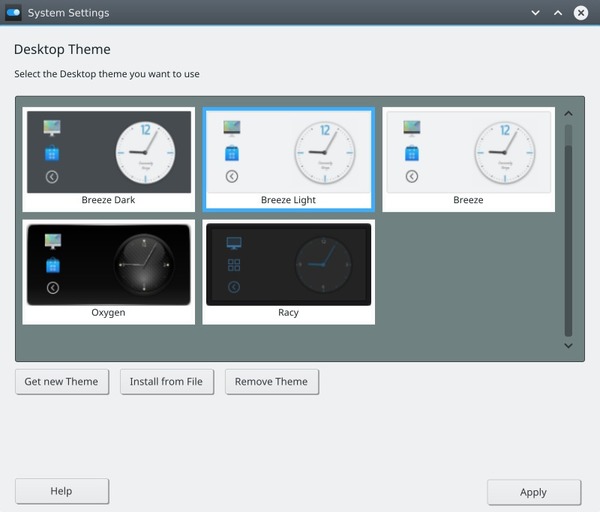This screenshot has height=512, width=600.
Task: Click the monitor icon in Racy preview
Action: 233,243
